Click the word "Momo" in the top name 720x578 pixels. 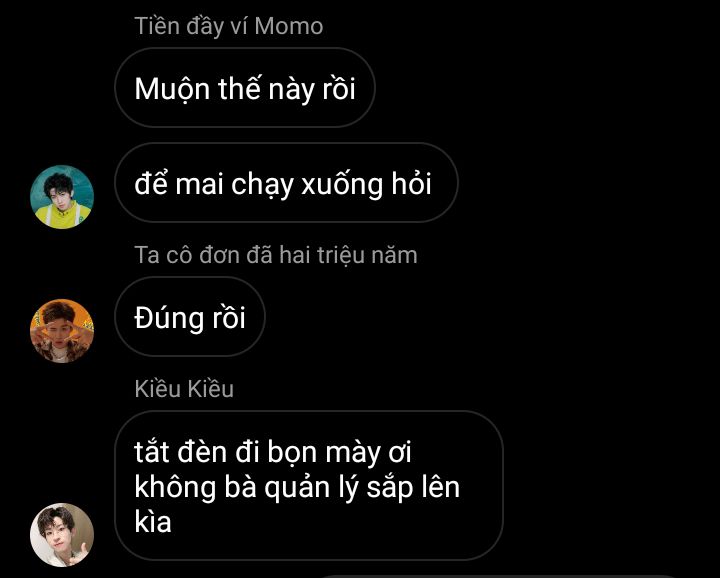tap(289, 26)
